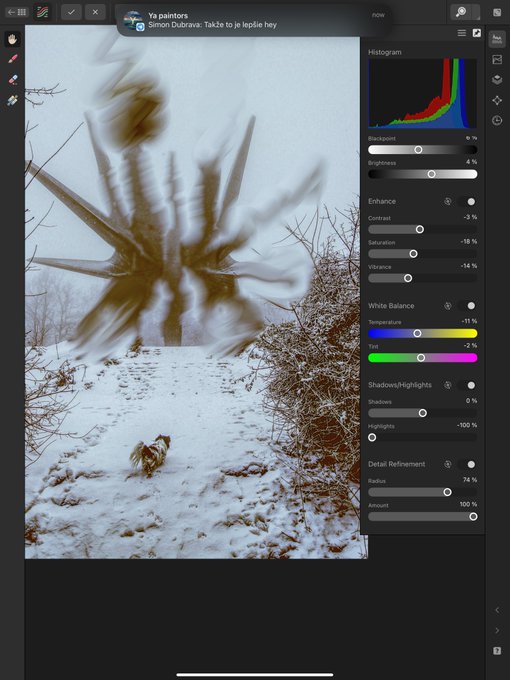This screenshot has height=680, width=510.
Task: Select the Overlay Gradient tool
Action: coord(12,100)
